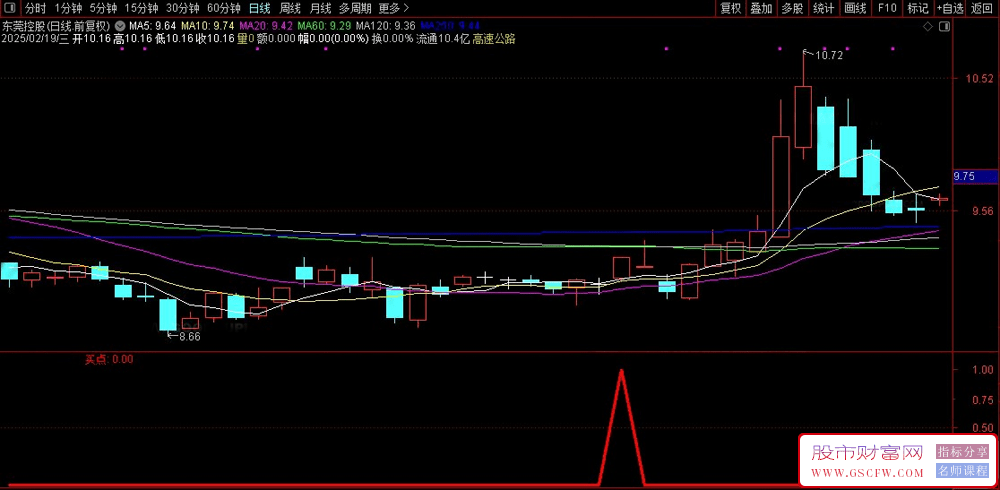Open the 统计 statistics tool

(823, 8)
